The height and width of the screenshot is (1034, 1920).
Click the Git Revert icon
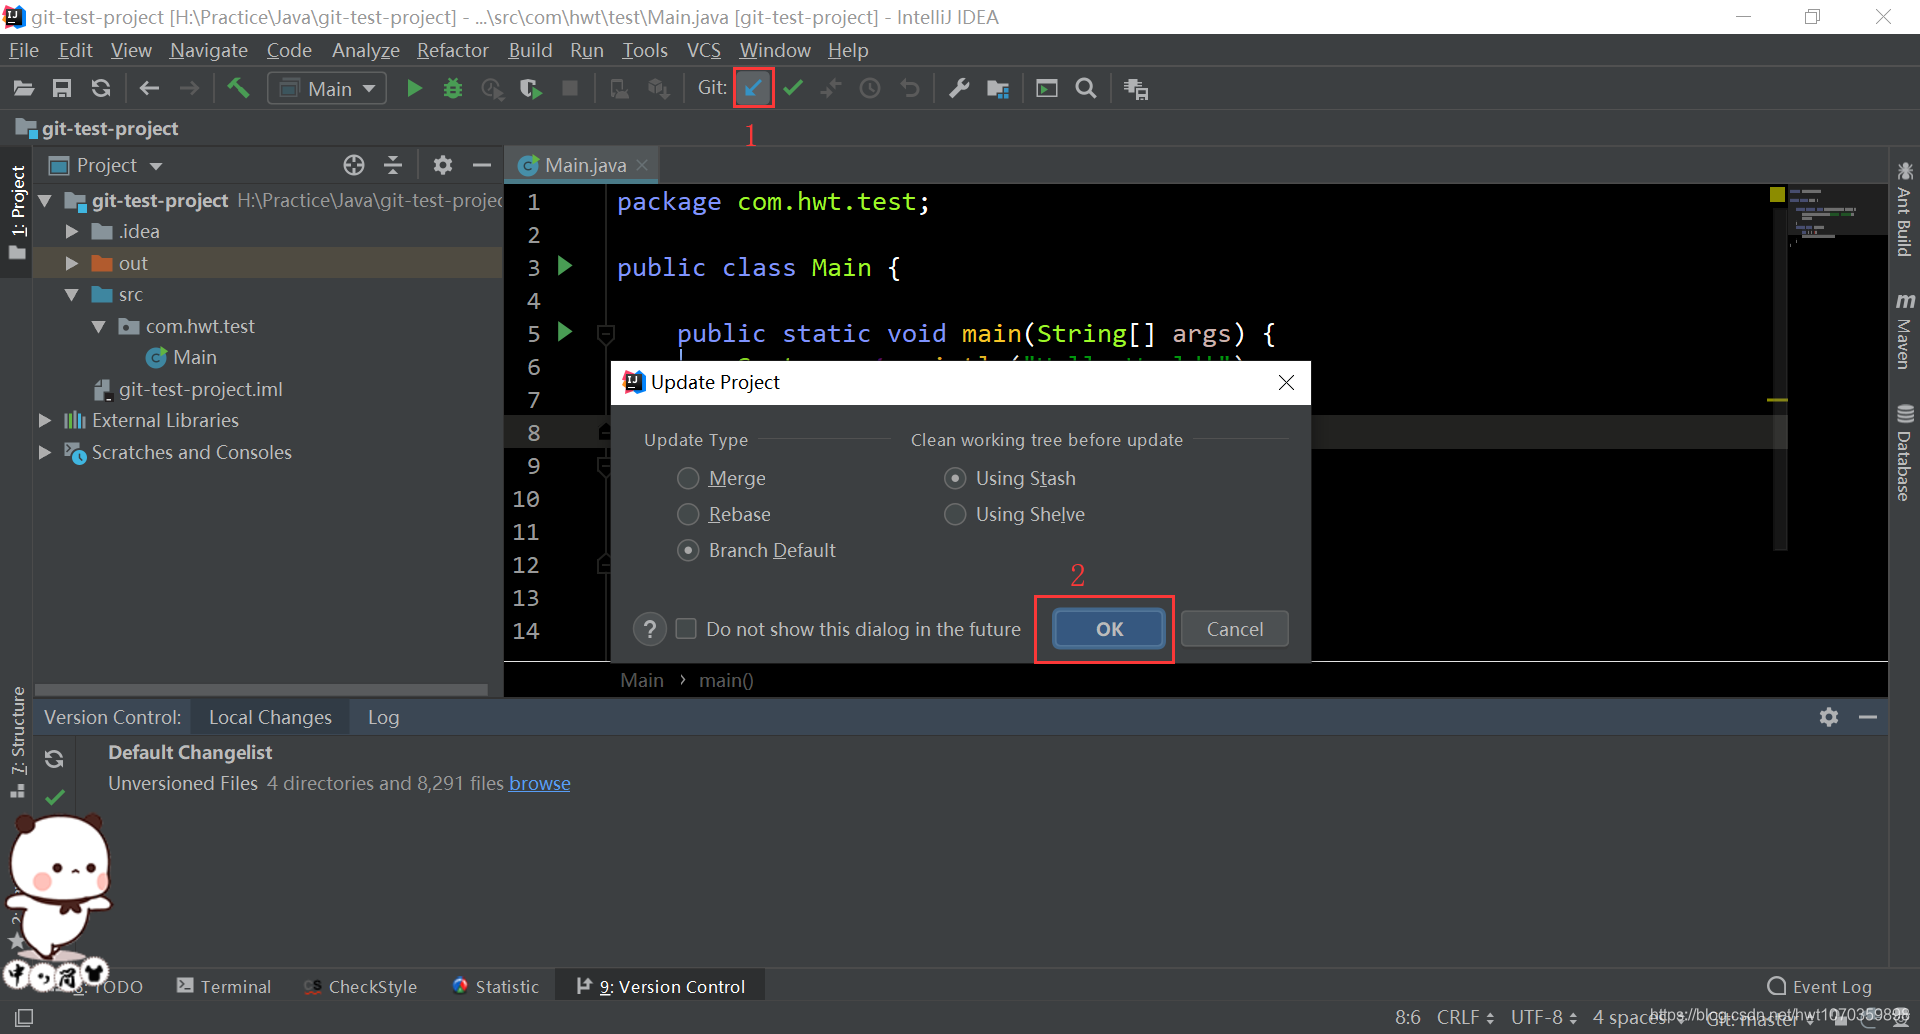[x=910, y=89]
